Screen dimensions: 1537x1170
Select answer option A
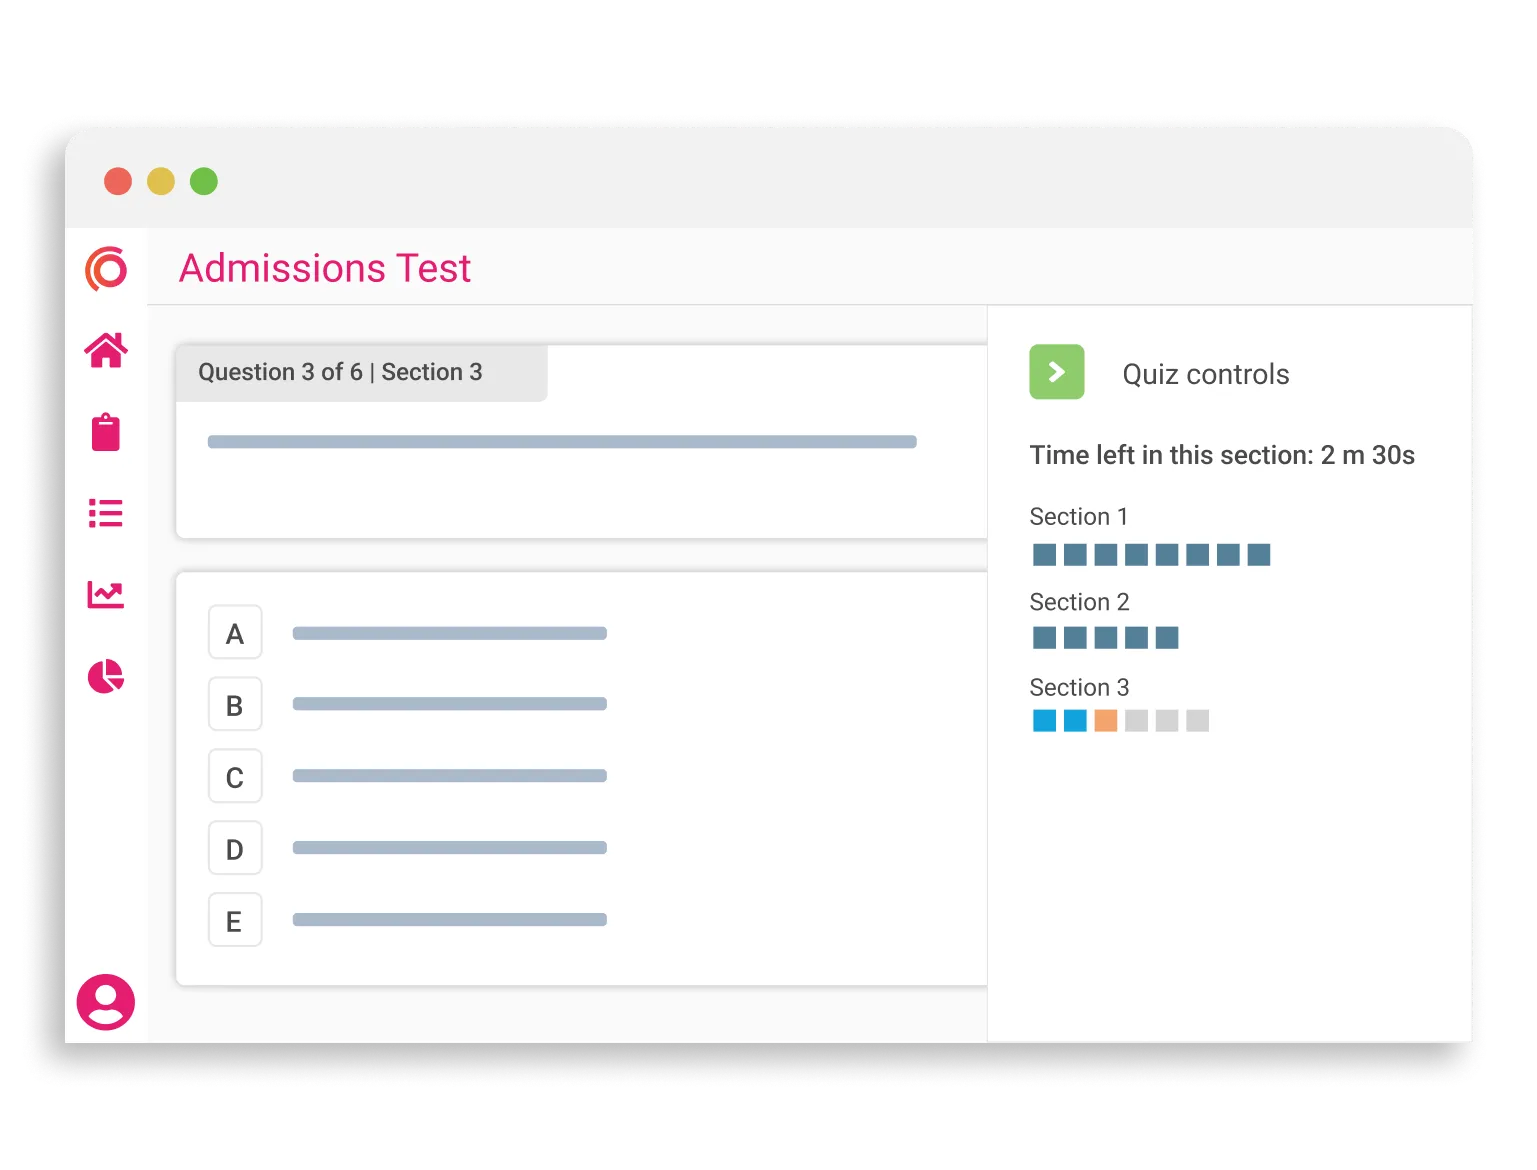235,632
